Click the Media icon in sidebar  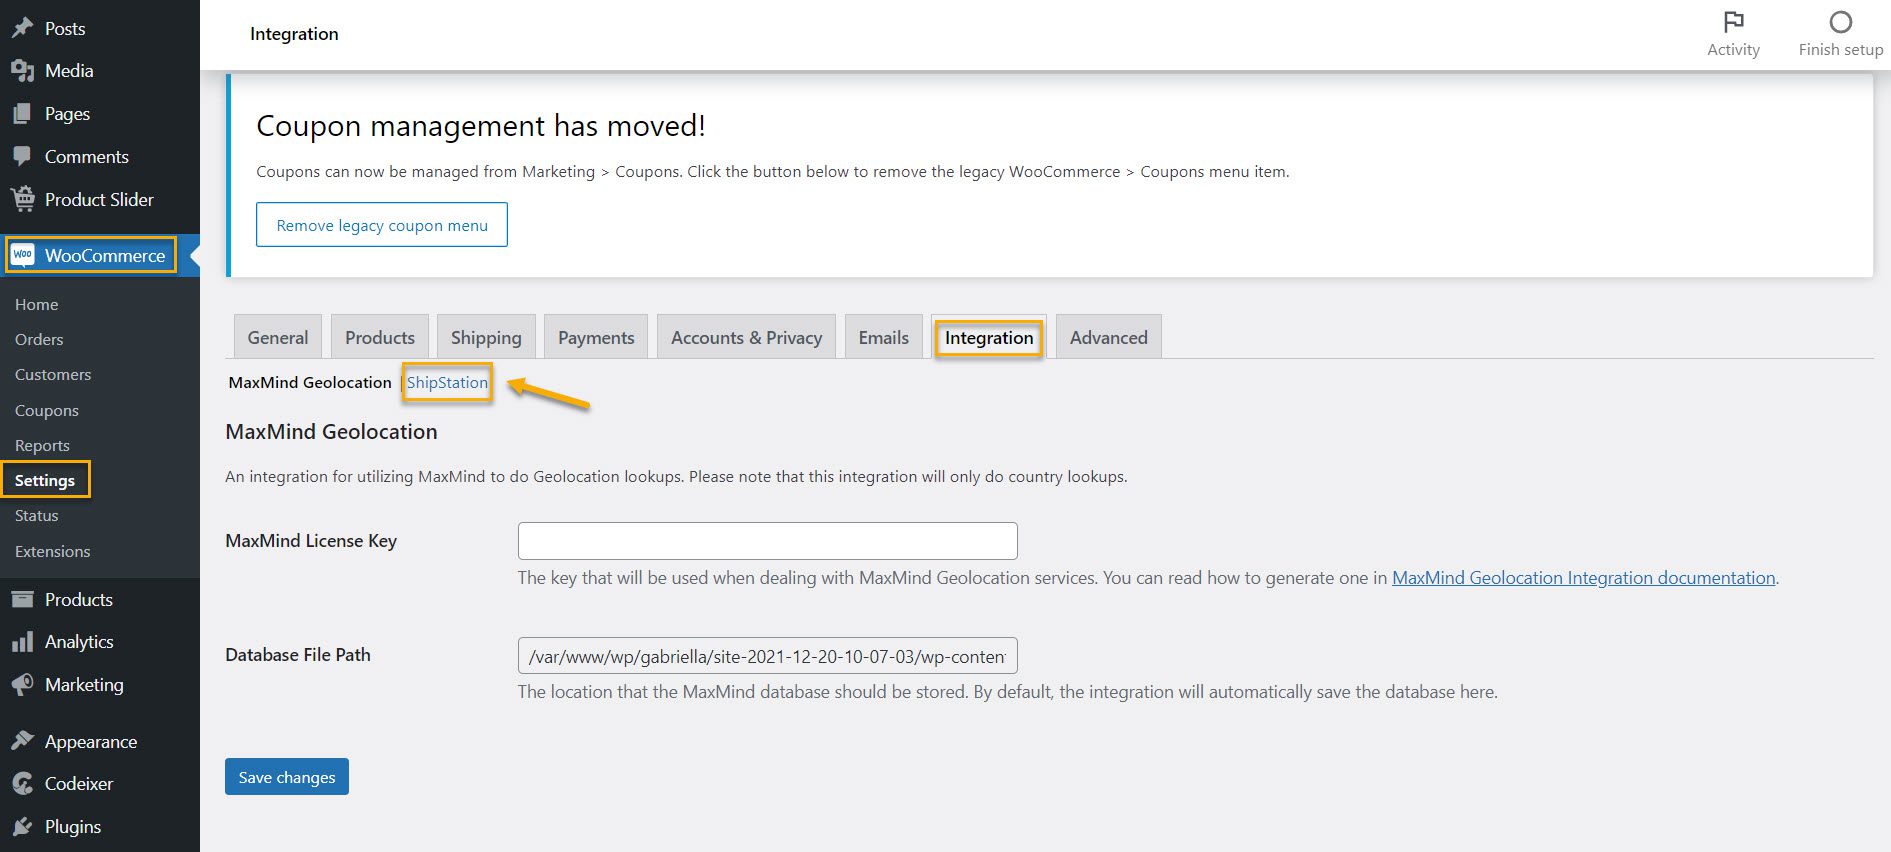pos(22,71)
